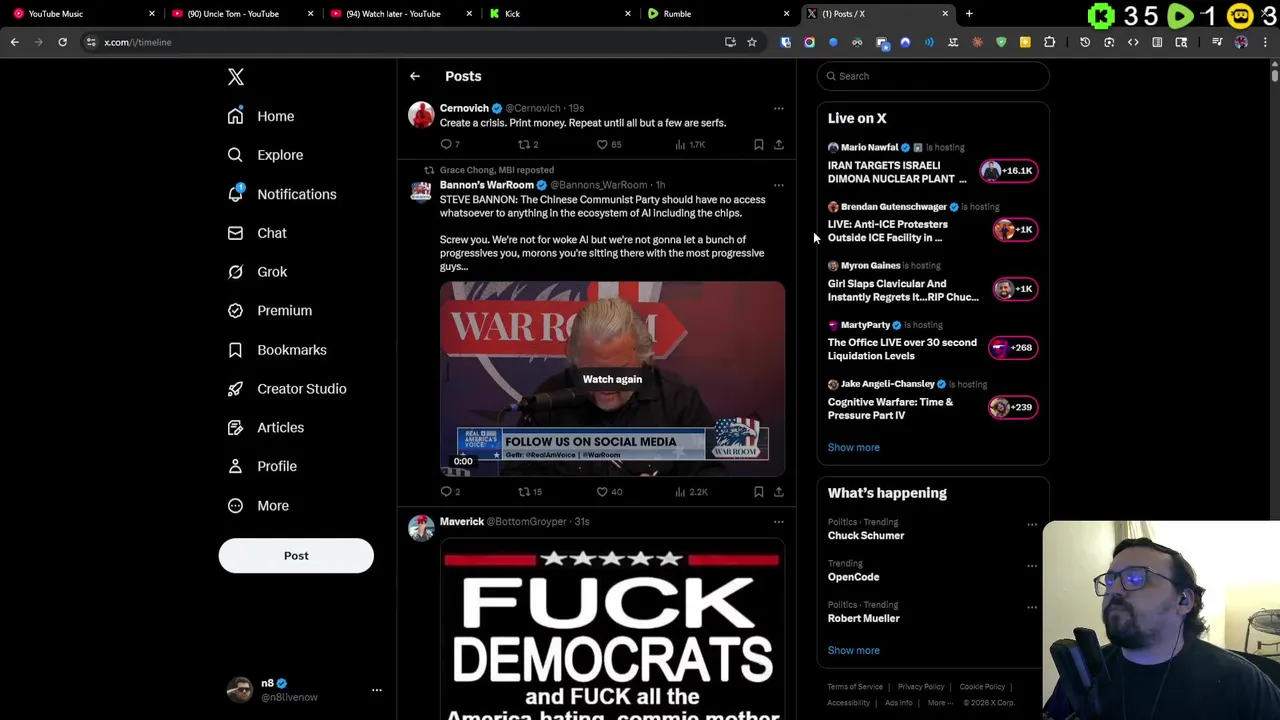
Task: Reply to Bannon's WarRoom post
Action: click(x=446, y=492)
